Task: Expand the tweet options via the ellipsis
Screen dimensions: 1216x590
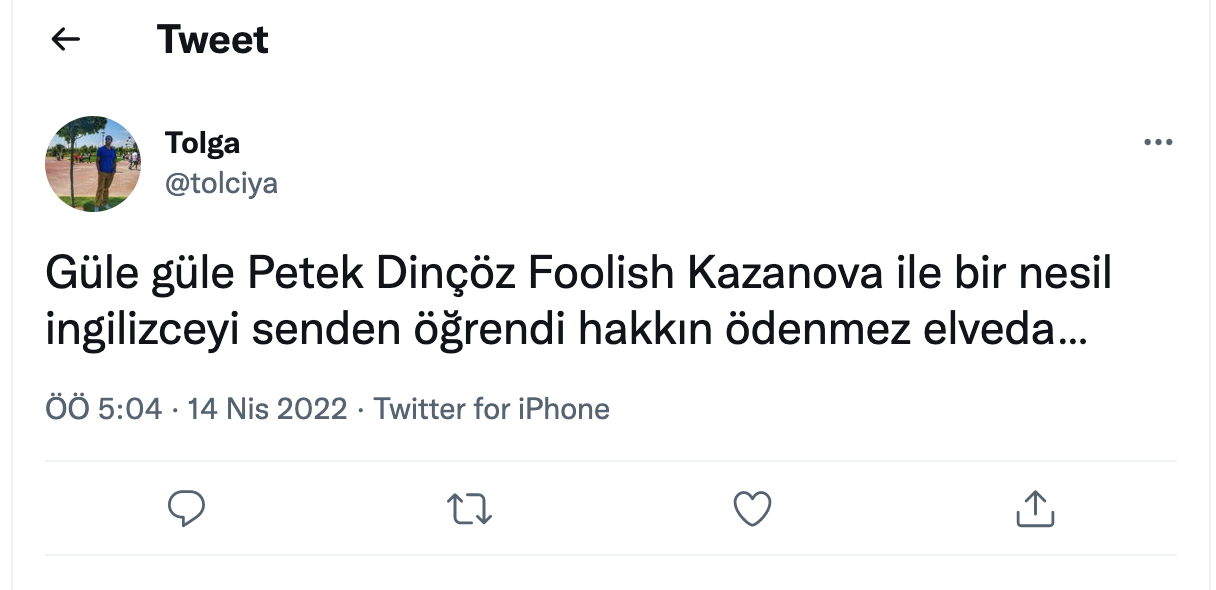Action: pyautogui.click(x=1157, y=141)
